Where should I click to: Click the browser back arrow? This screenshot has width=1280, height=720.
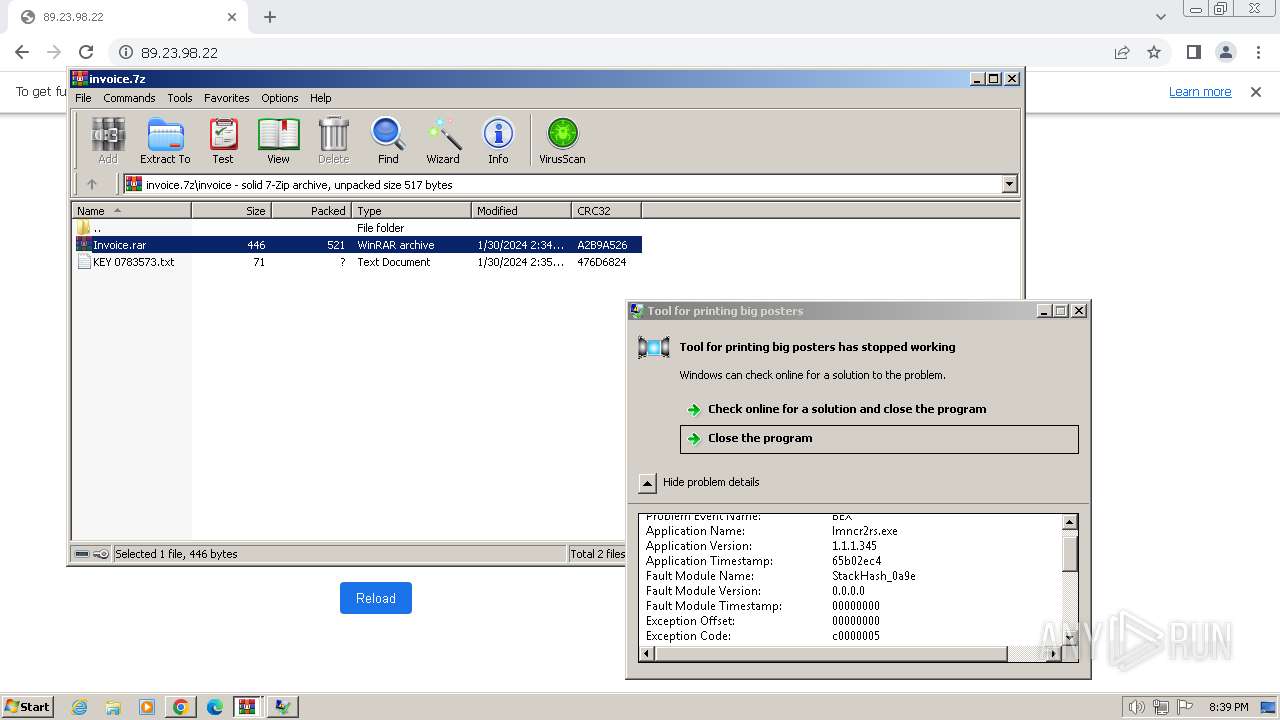(x=22, y=52)
